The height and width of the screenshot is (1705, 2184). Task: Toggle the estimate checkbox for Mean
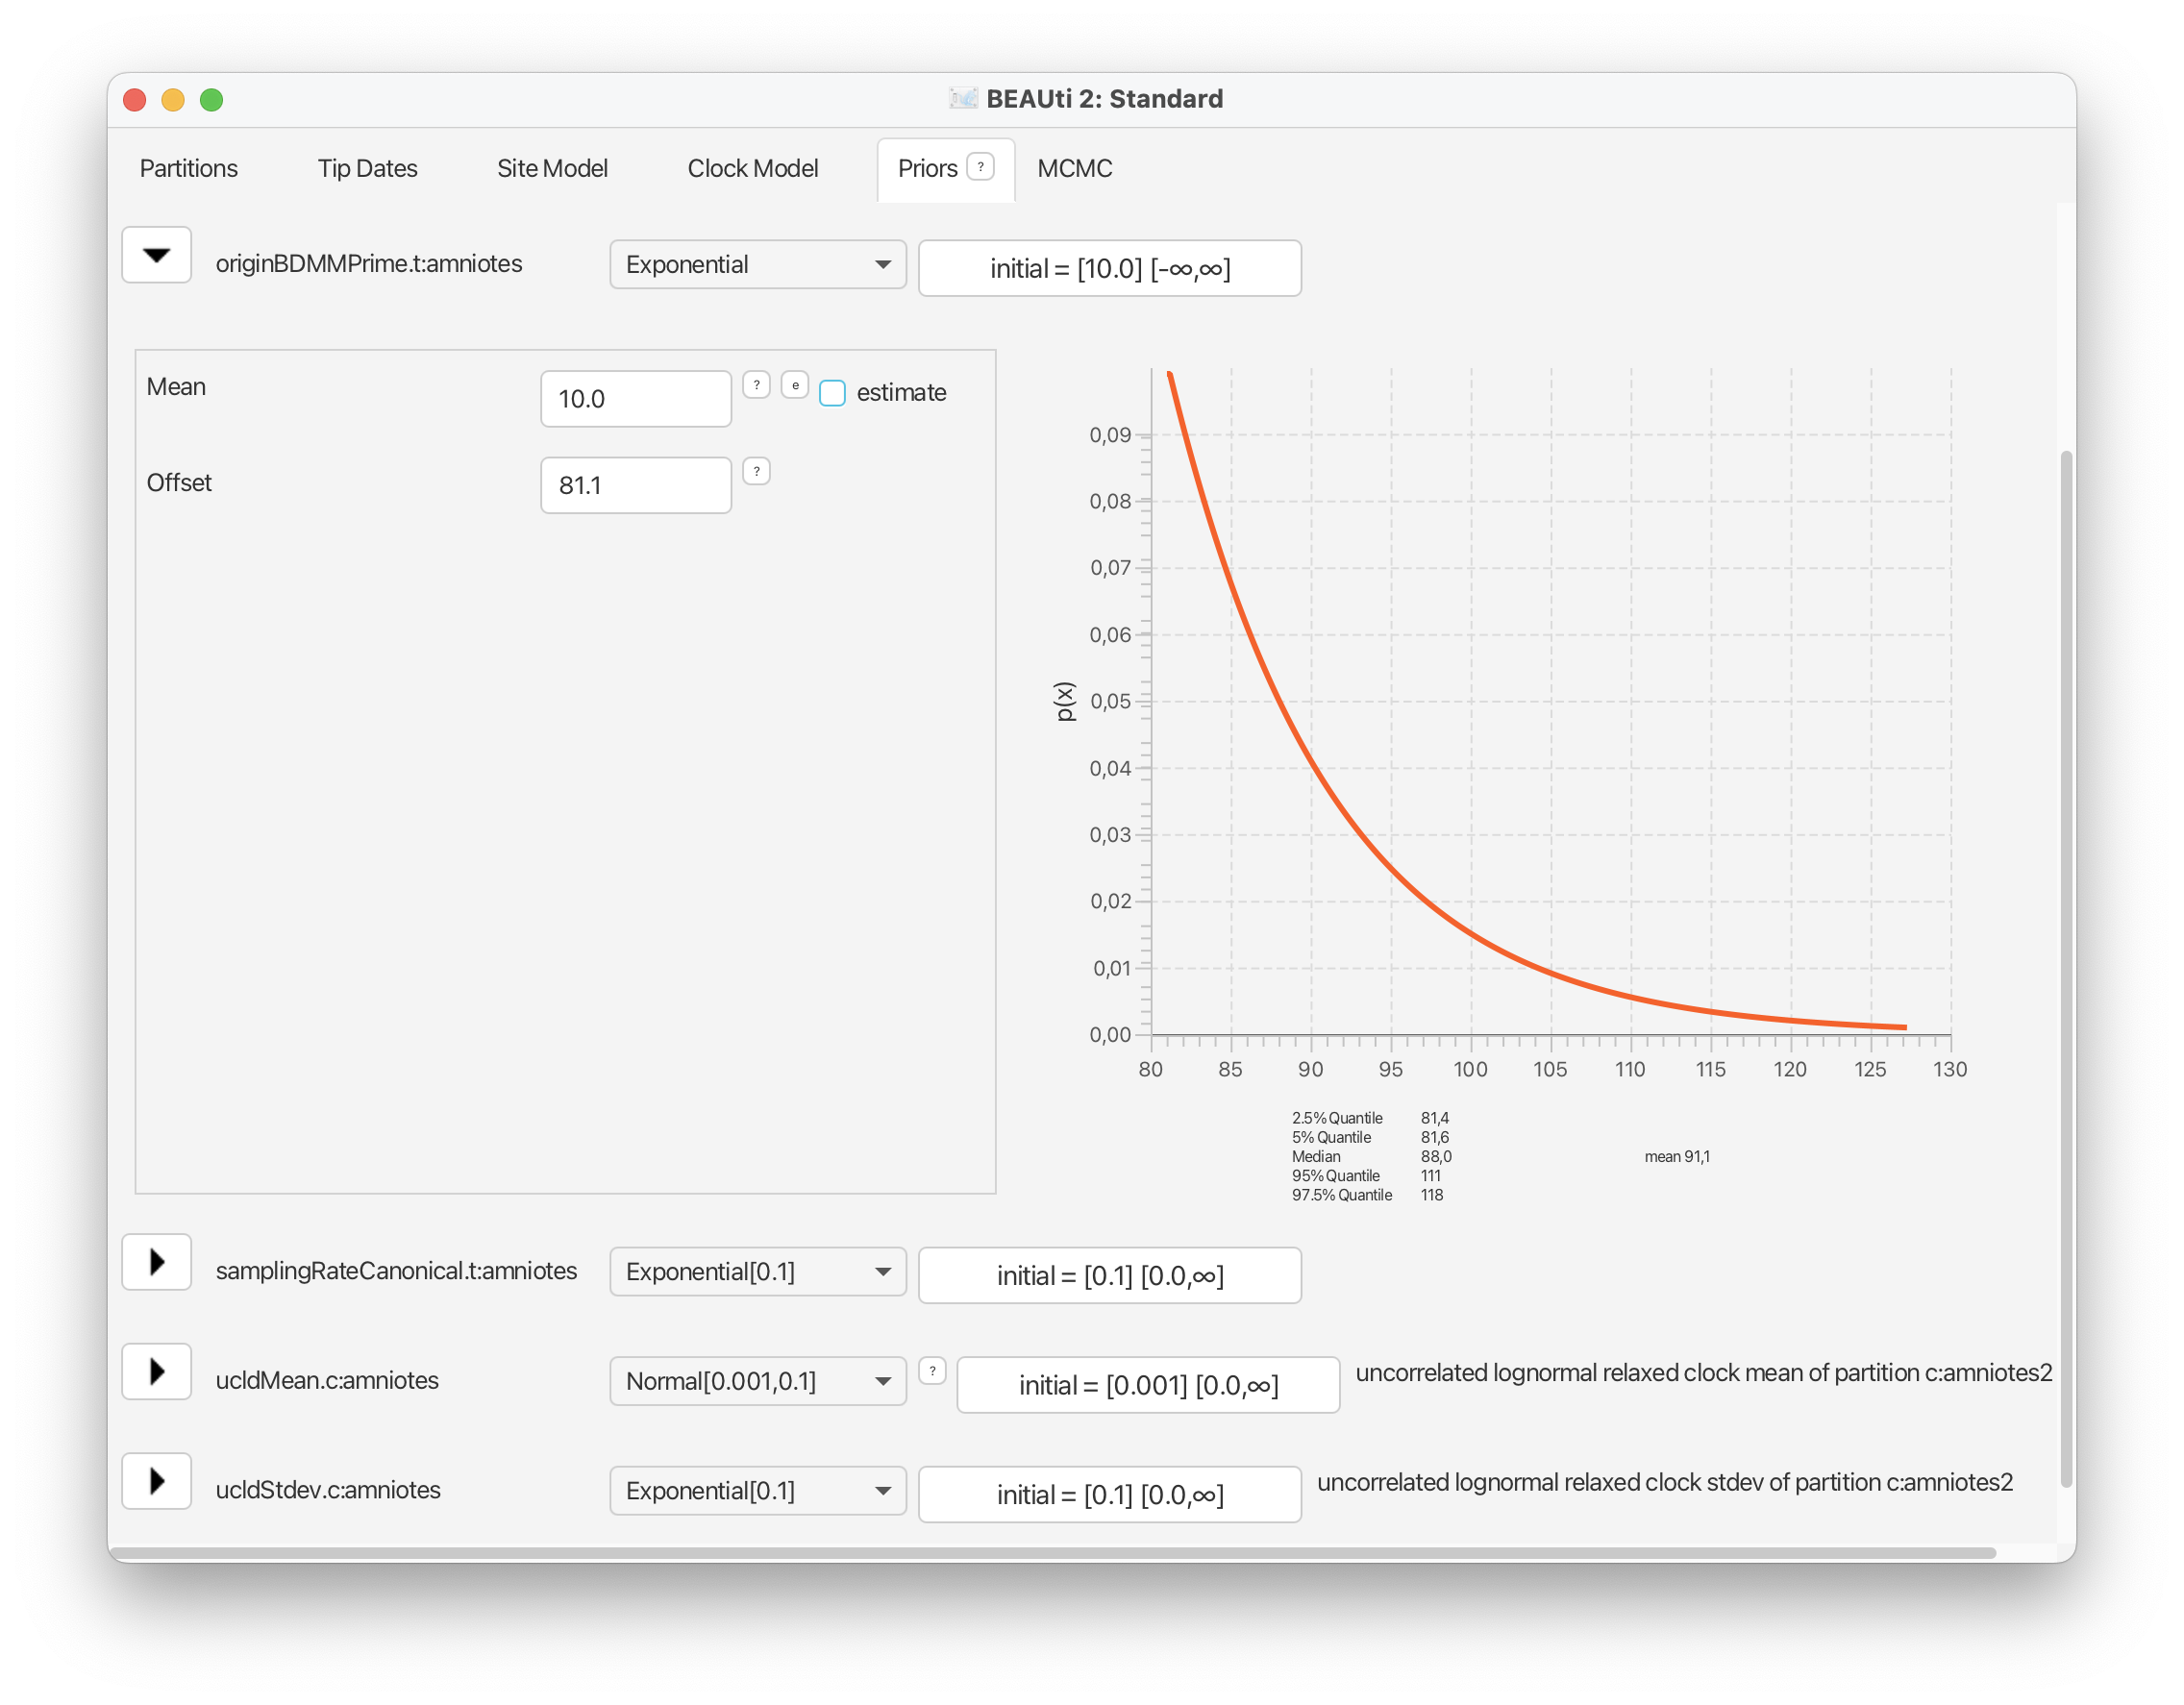832,393
